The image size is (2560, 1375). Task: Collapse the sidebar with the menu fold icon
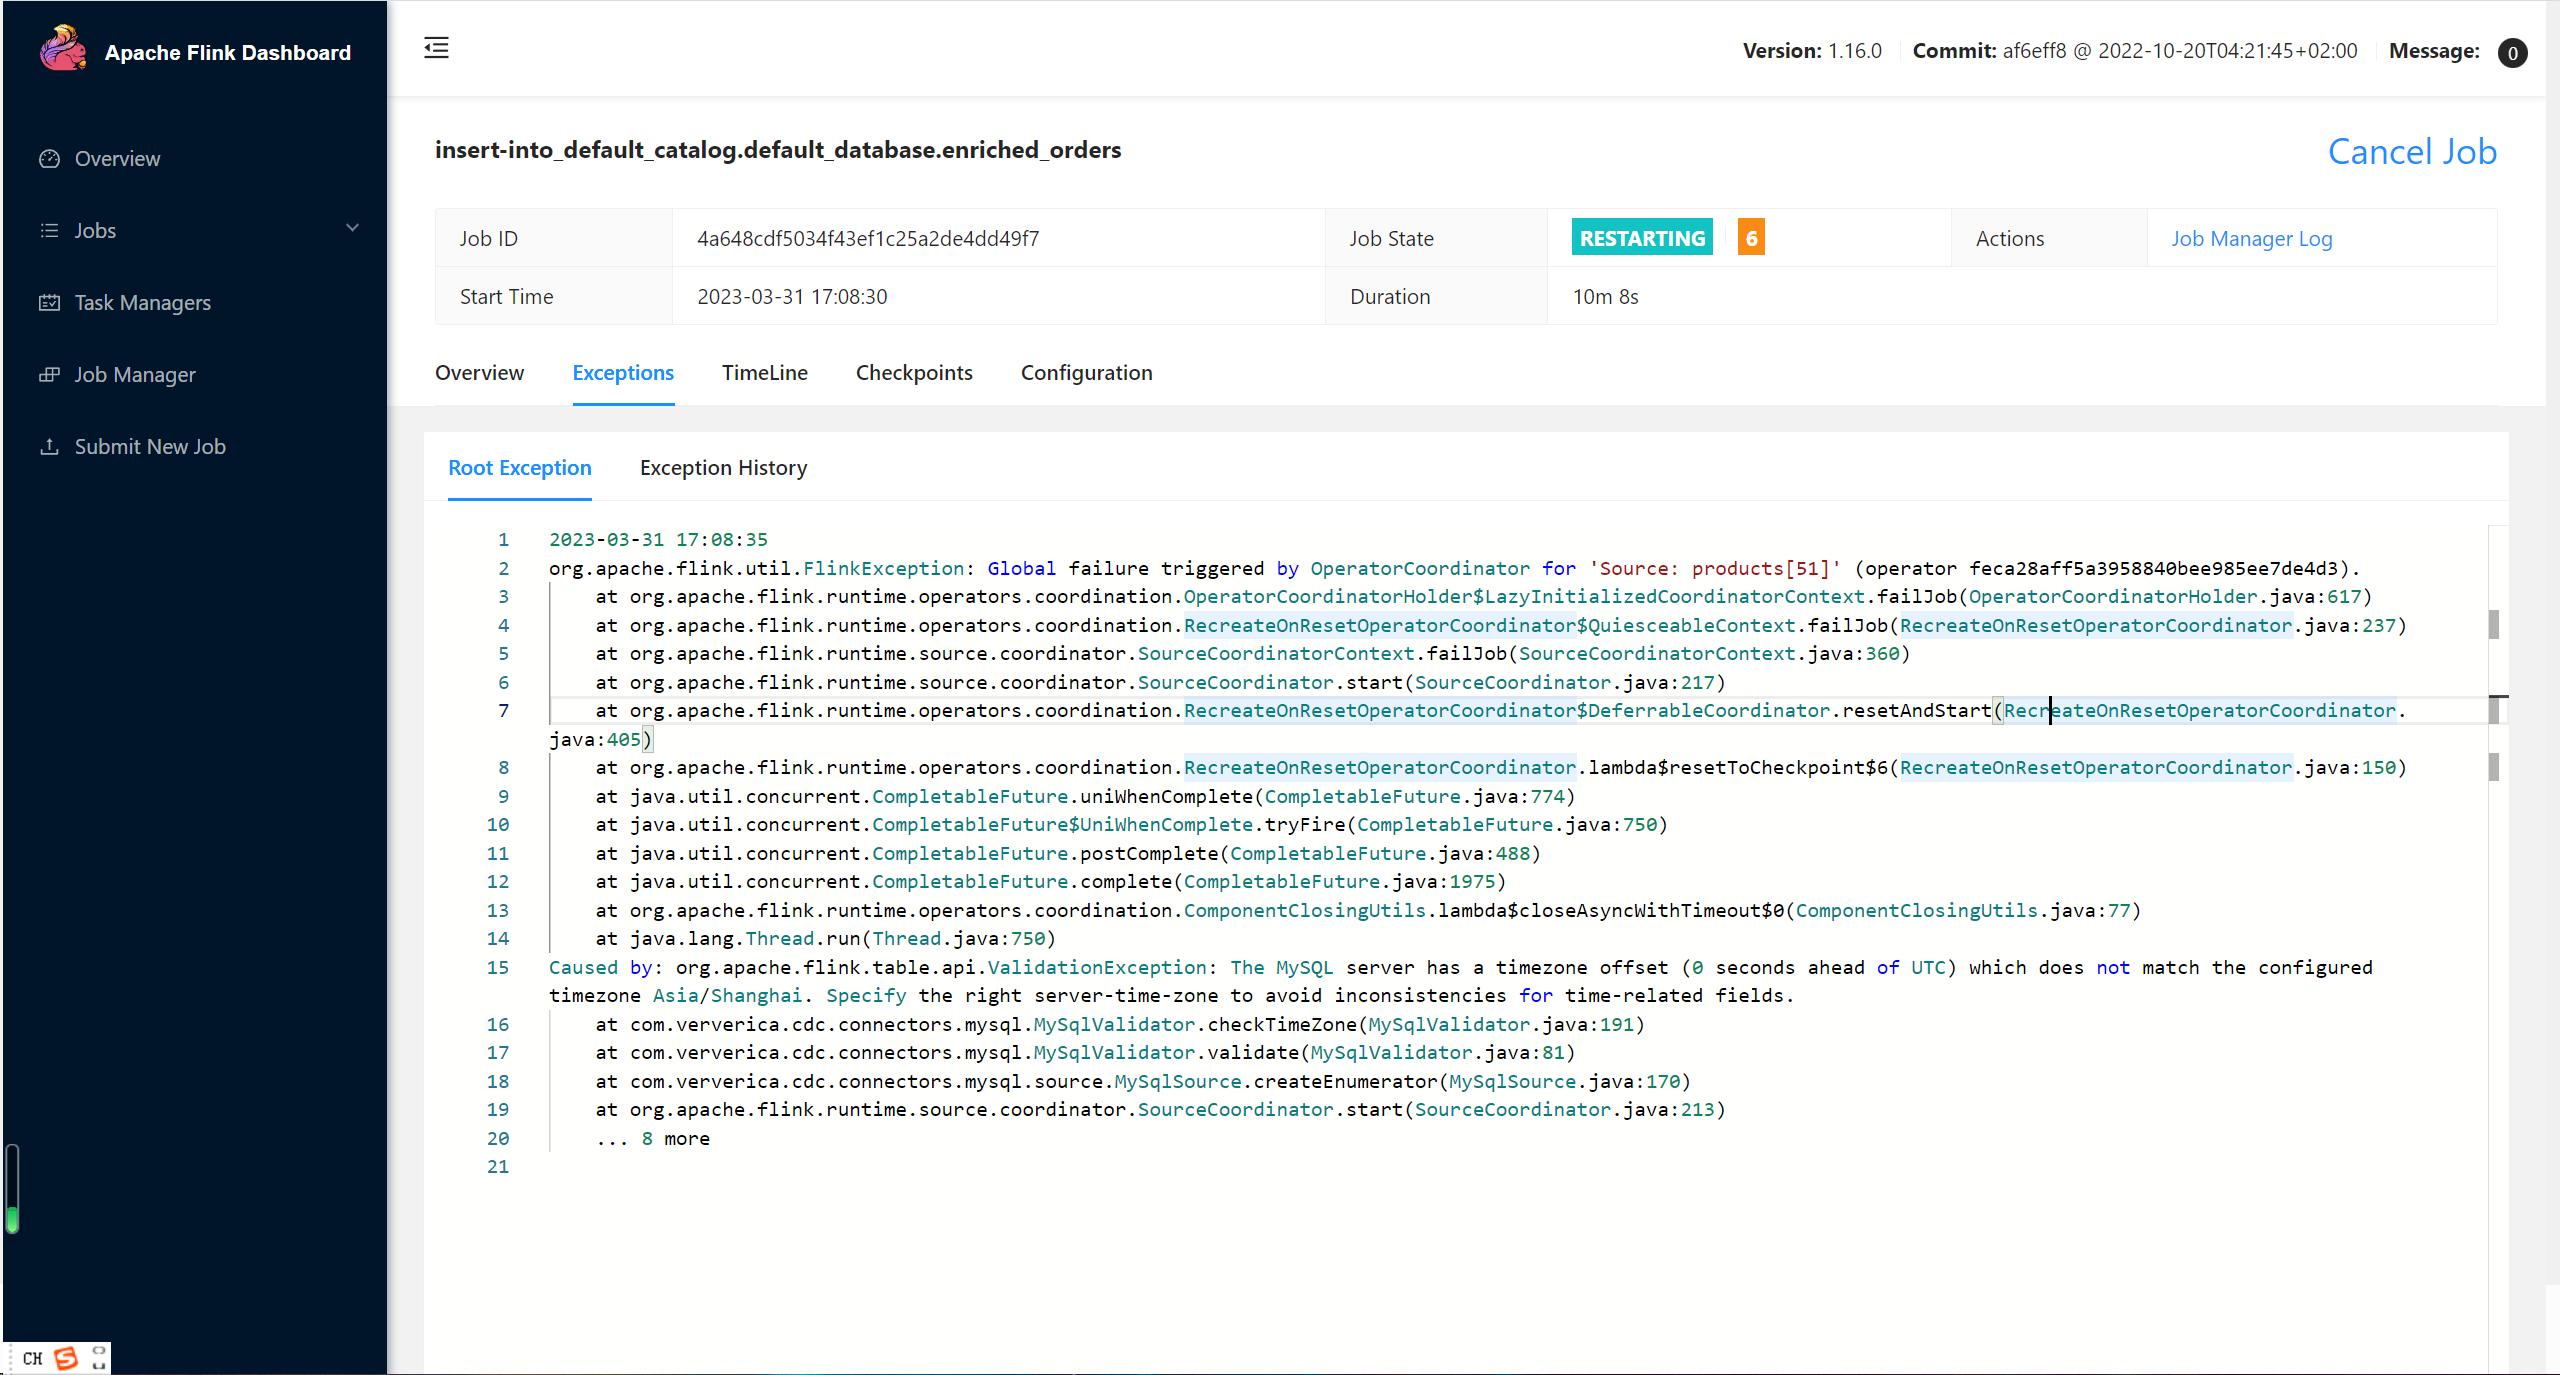click(x=436, y=48)
